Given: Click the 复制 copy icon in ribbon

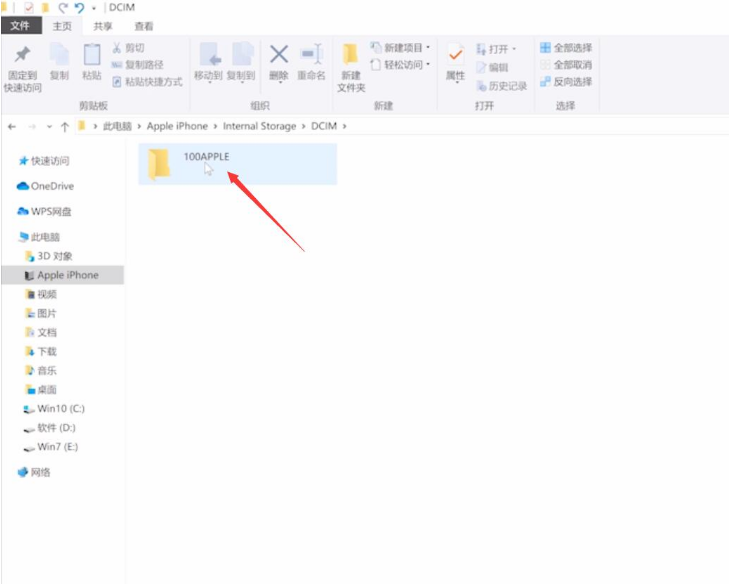Looking at the screenshot, I should pos(59,55).
